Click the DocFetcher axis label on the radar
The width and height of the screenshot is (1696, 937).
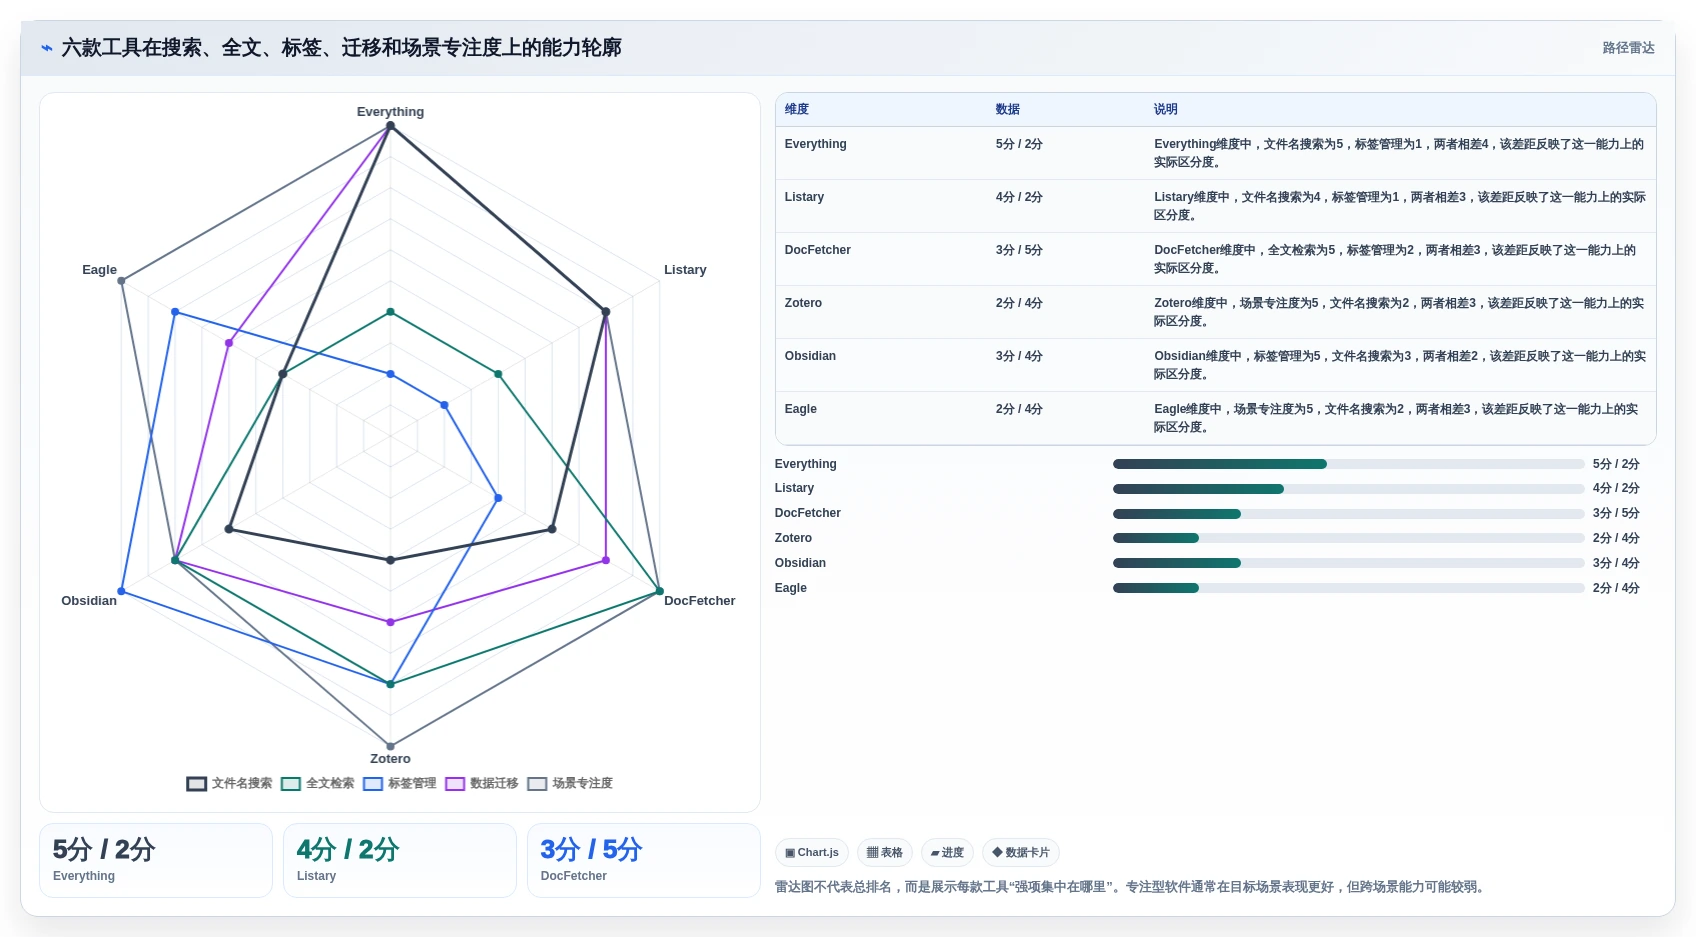click(x=700, y=601)
